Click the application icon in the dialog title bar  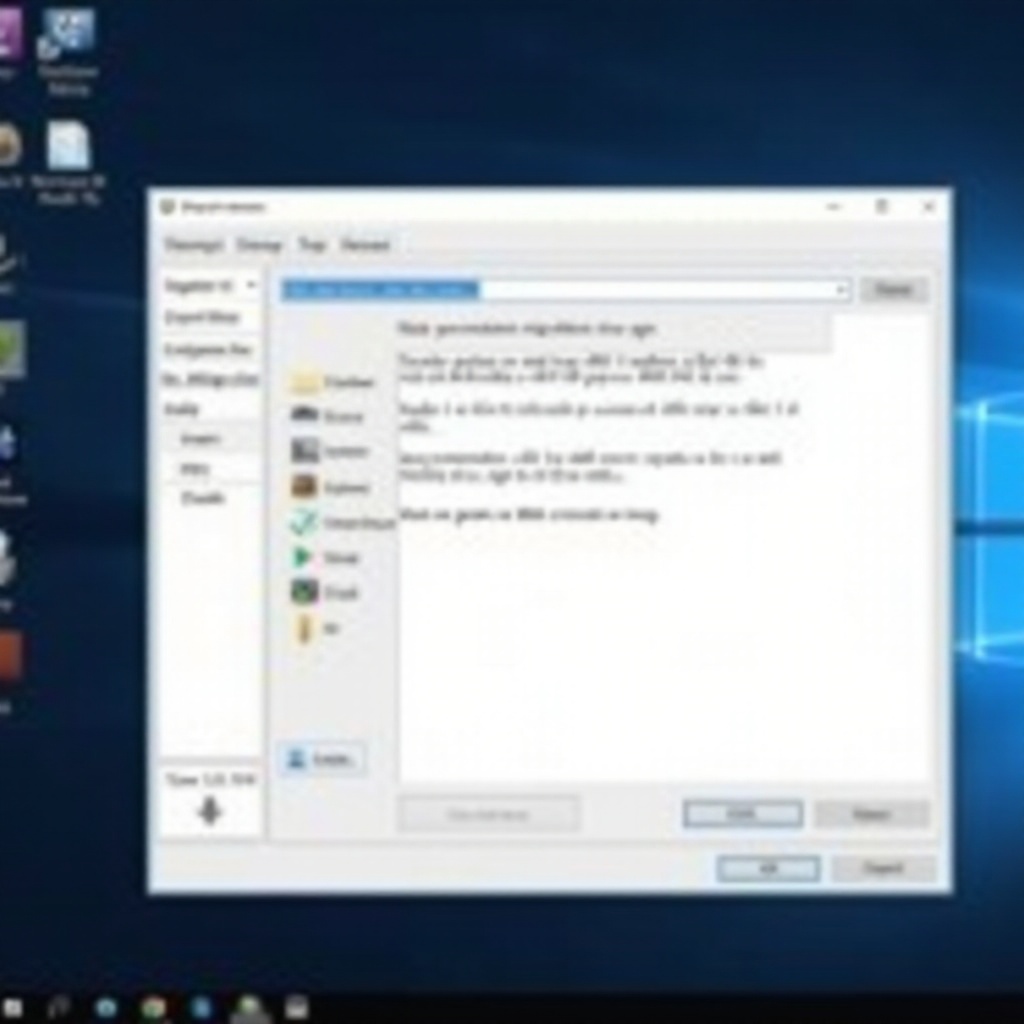pos(167,207)
